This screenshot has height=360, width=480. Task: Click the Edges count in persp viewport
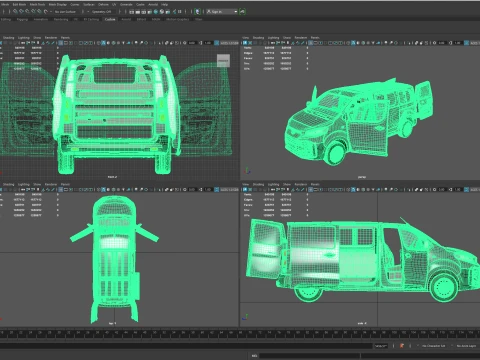[269, 53]
